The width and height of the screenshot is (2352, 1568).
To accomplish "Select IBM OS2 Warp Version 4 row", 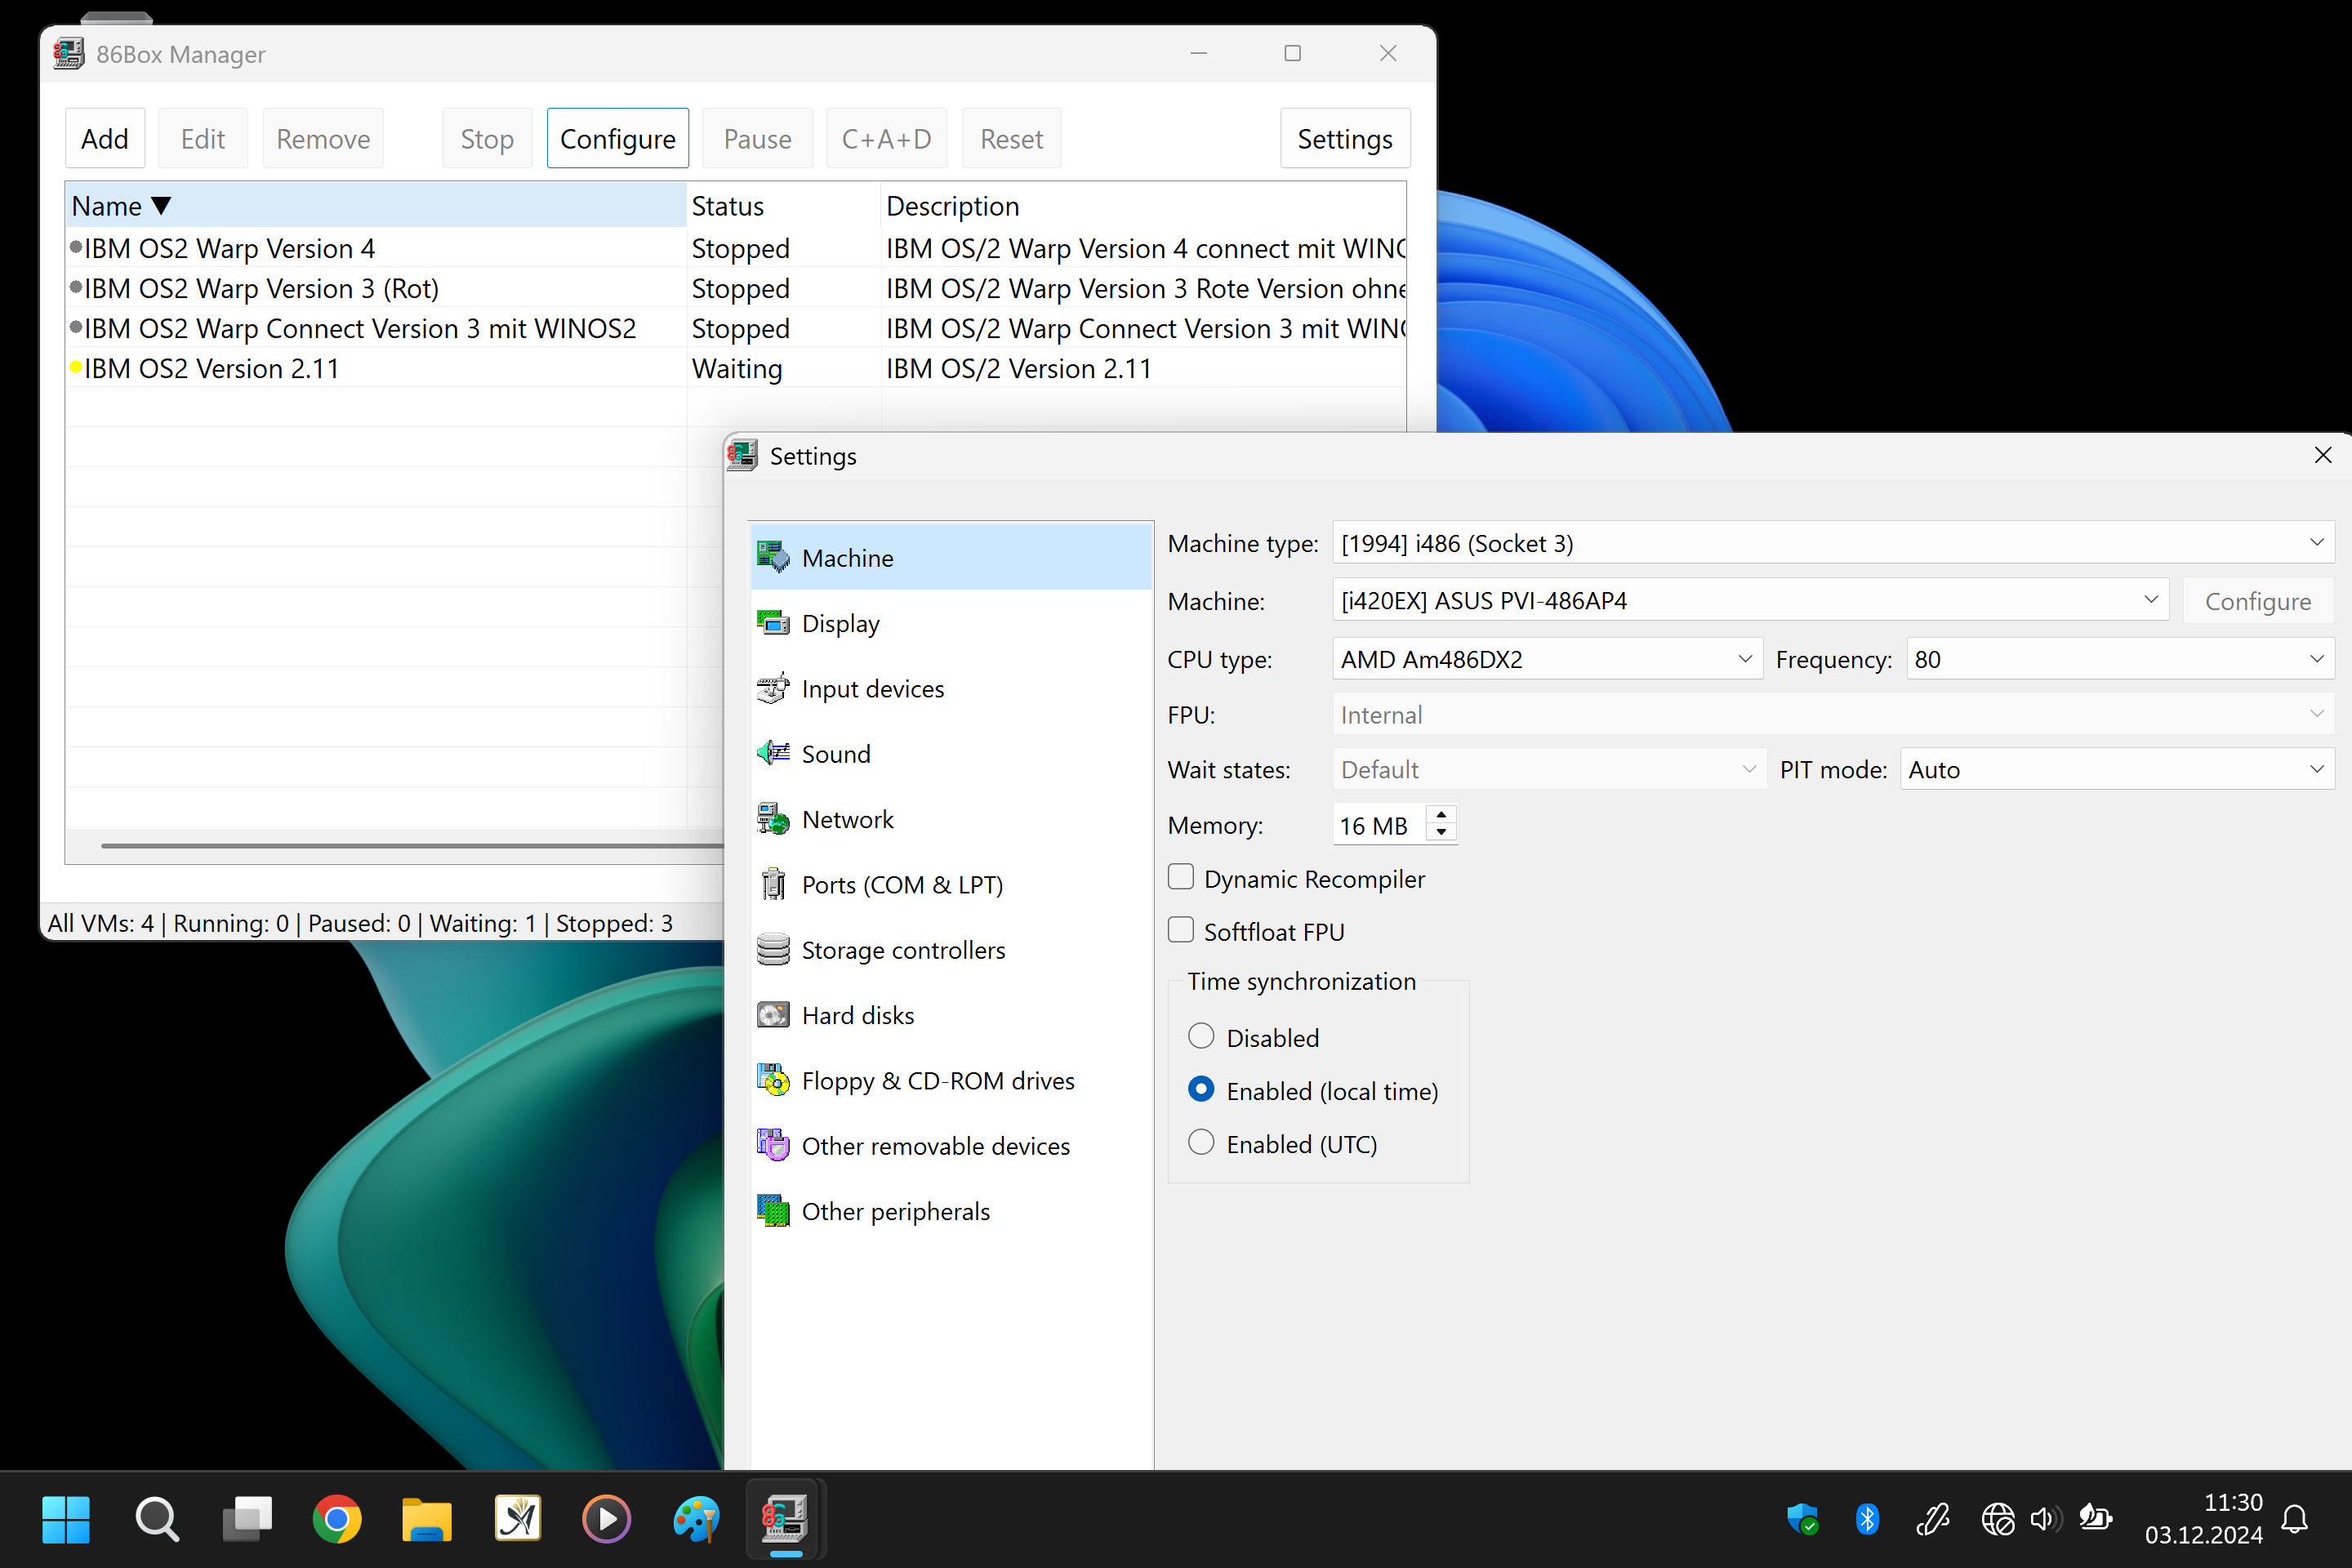I will coord(736,247).
